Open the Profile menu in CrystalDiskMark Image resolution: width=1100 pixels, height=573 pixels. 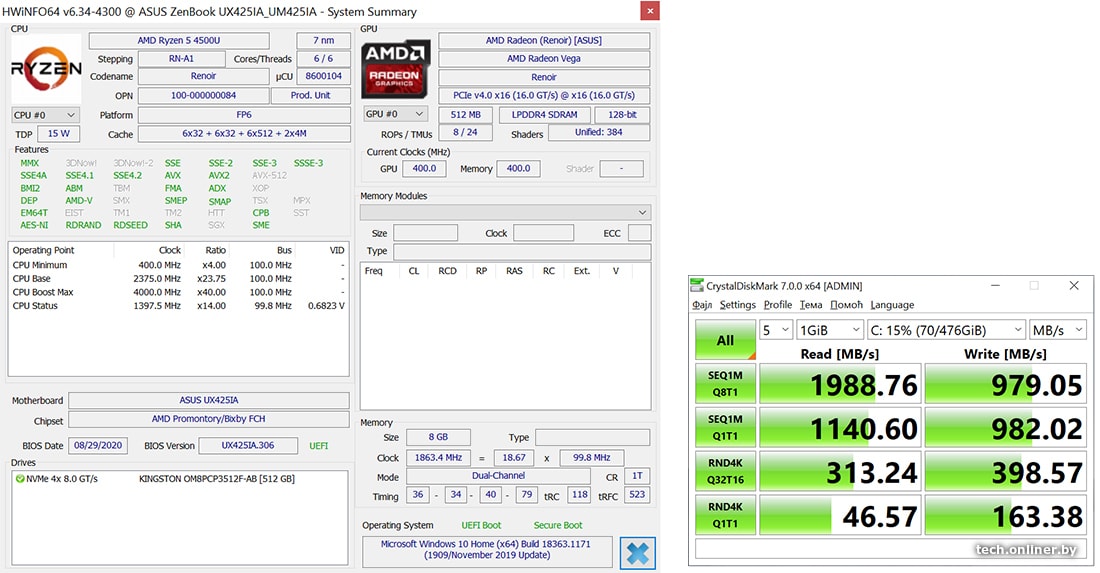(777, 305)
